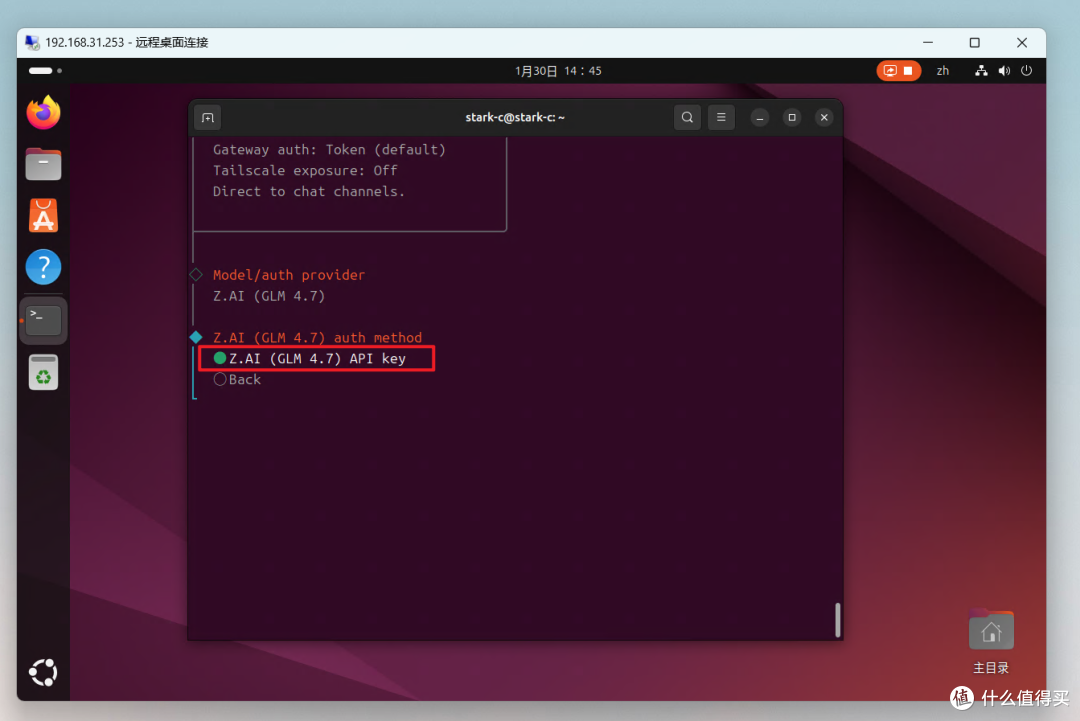
Task: Open the Help icon in dock
Action: (x=43, y=267)
